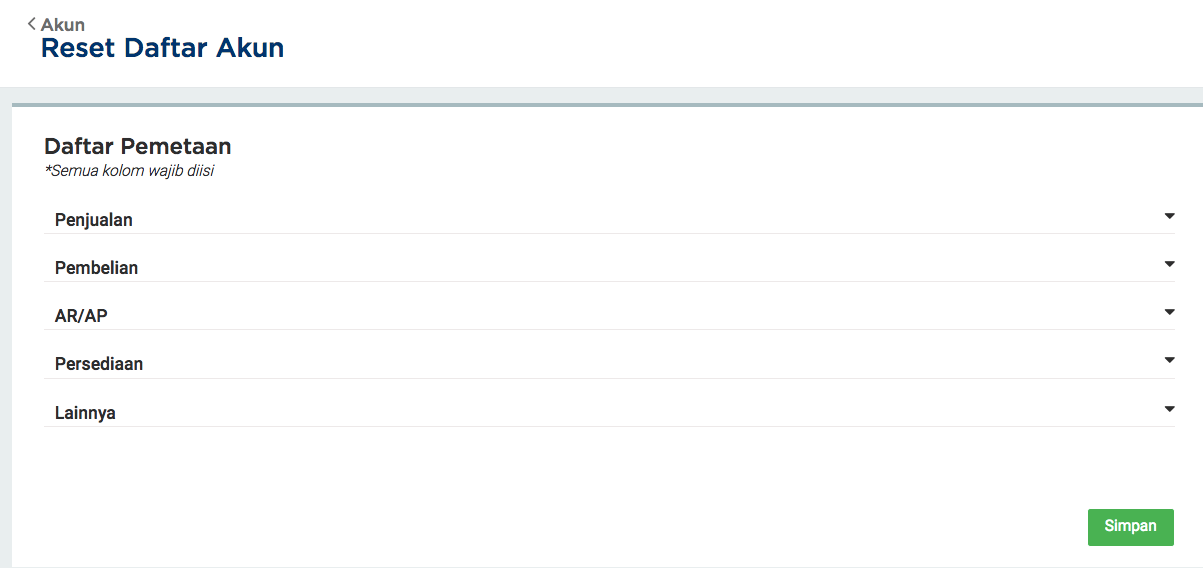Click the Semua kolom wajib diisi note

tap(130, 171)
